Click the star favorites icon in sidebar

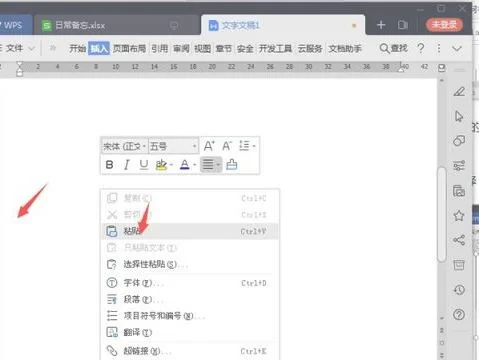(459, 215)
